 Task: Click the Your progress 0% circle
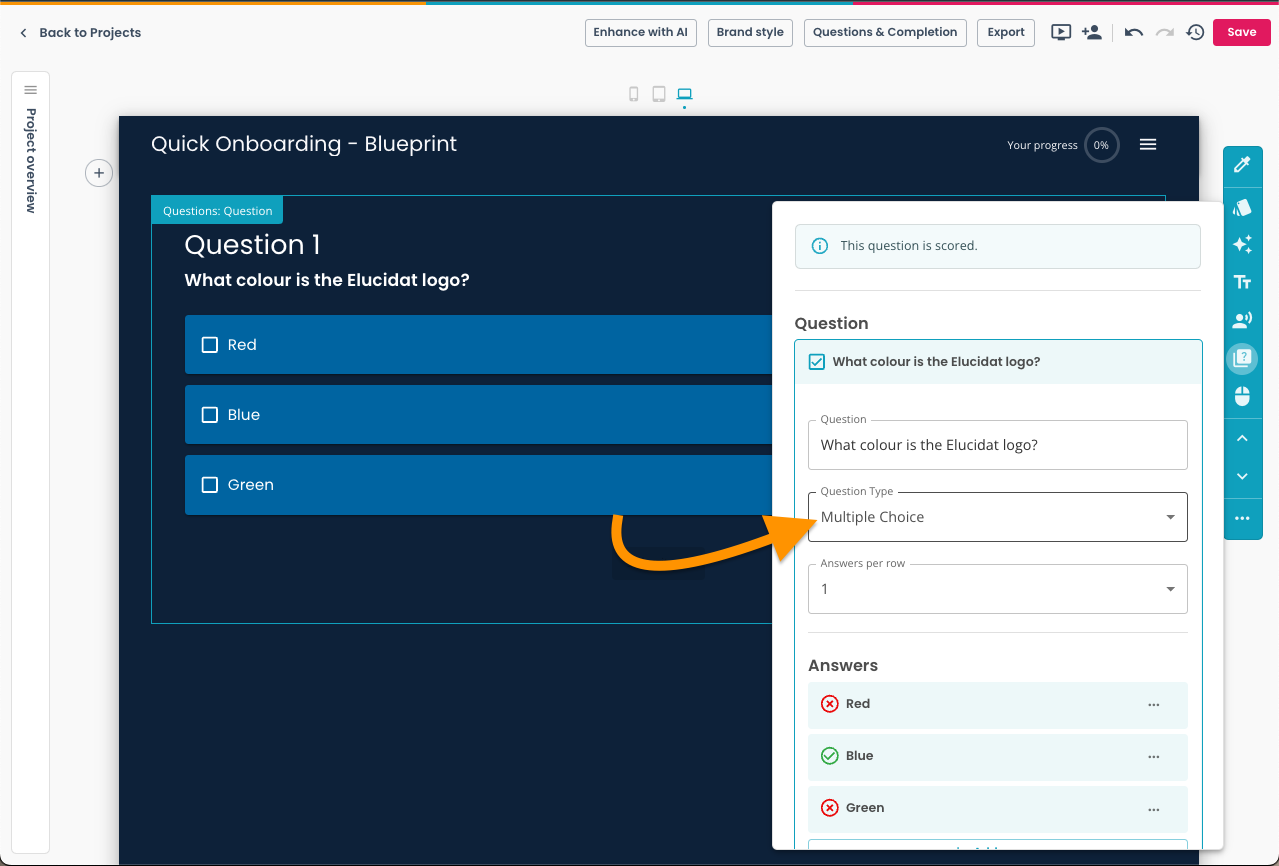(x=1101, y=145)
